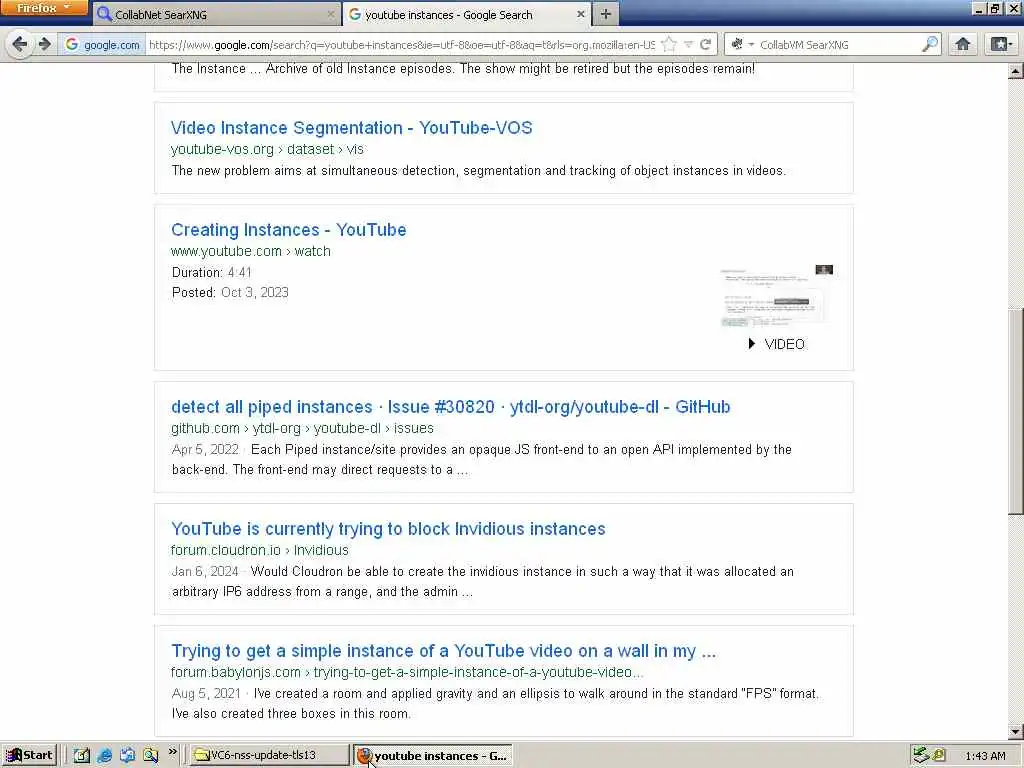Select the youtube instances Google Search tab
This screenshot has width=1024, height=768.
tap(466, 14)
